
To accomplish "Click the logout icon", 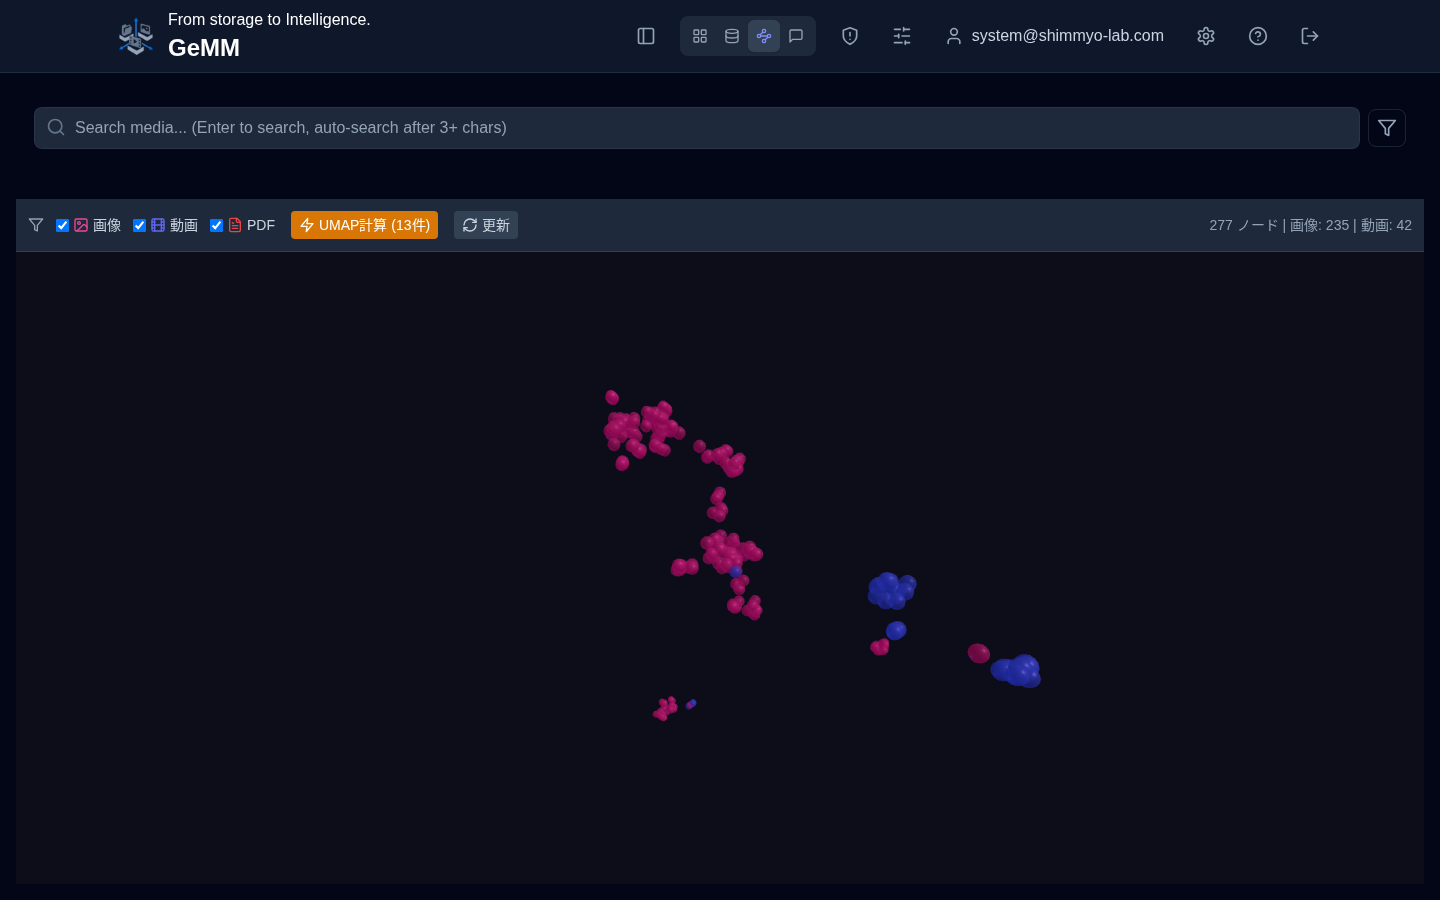I will tap(1310, 36).
